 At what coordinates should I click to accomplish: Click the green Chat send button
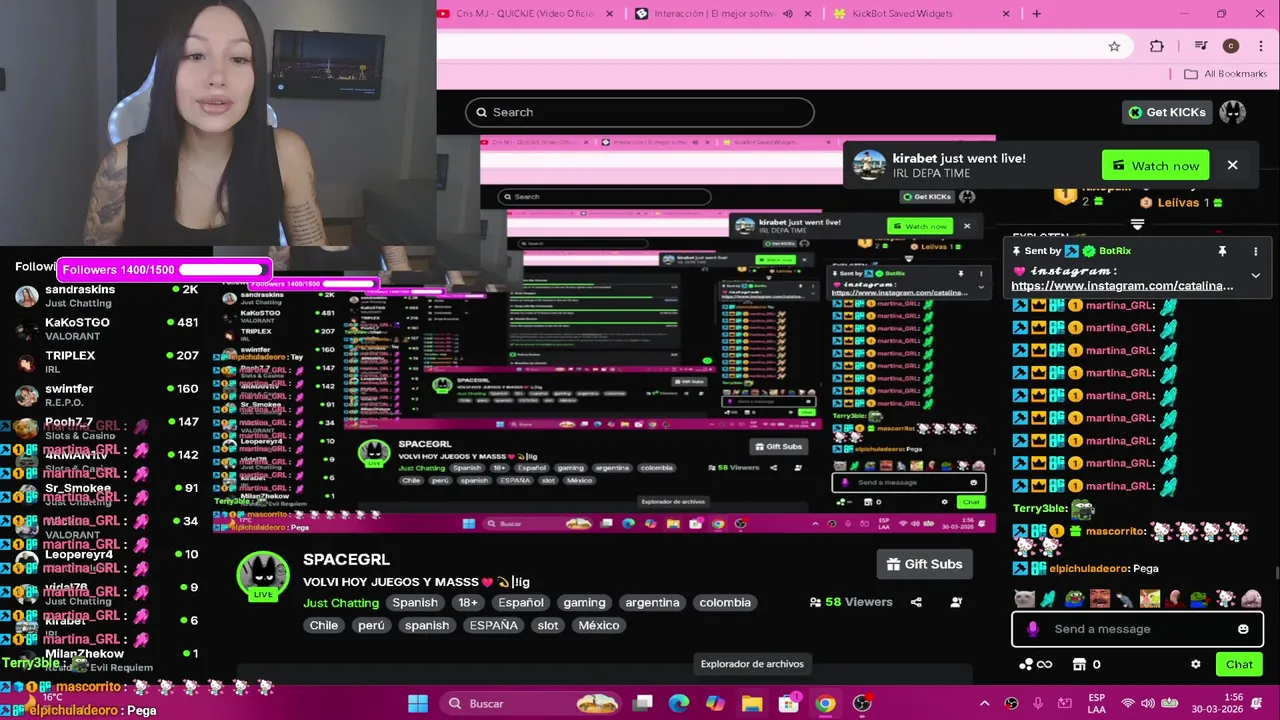click(1239, 664)
